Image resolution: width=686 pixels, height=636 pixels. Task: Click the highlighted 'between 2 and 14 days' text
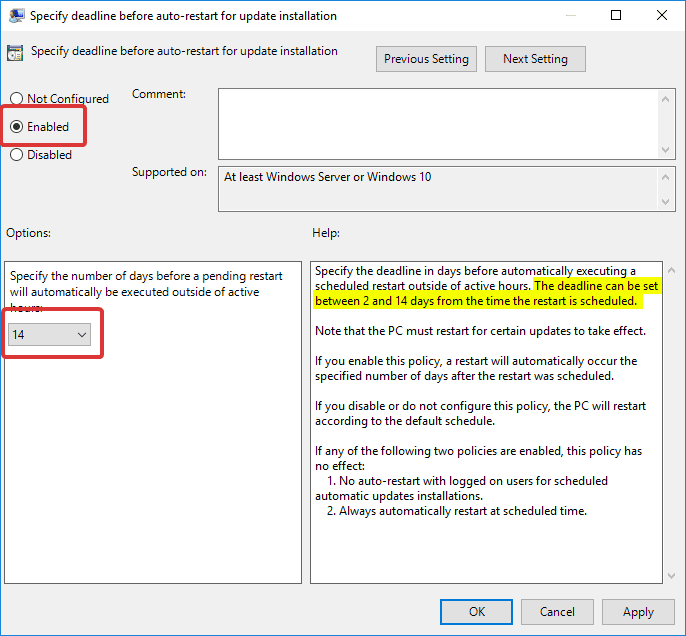(374, 301)
